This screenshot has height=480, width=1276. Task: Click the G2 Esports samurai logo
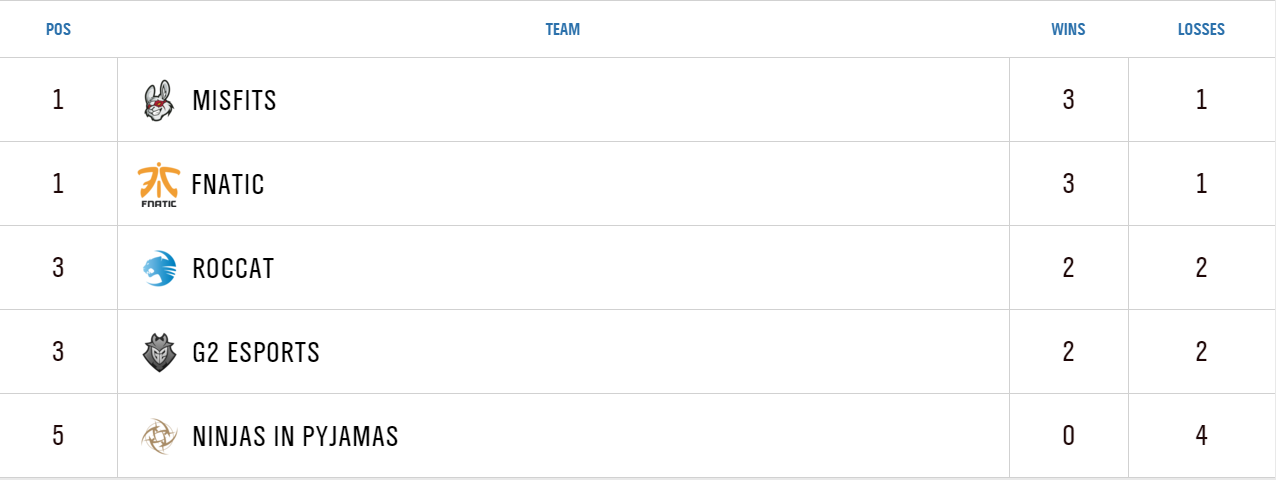pos(159,353)
